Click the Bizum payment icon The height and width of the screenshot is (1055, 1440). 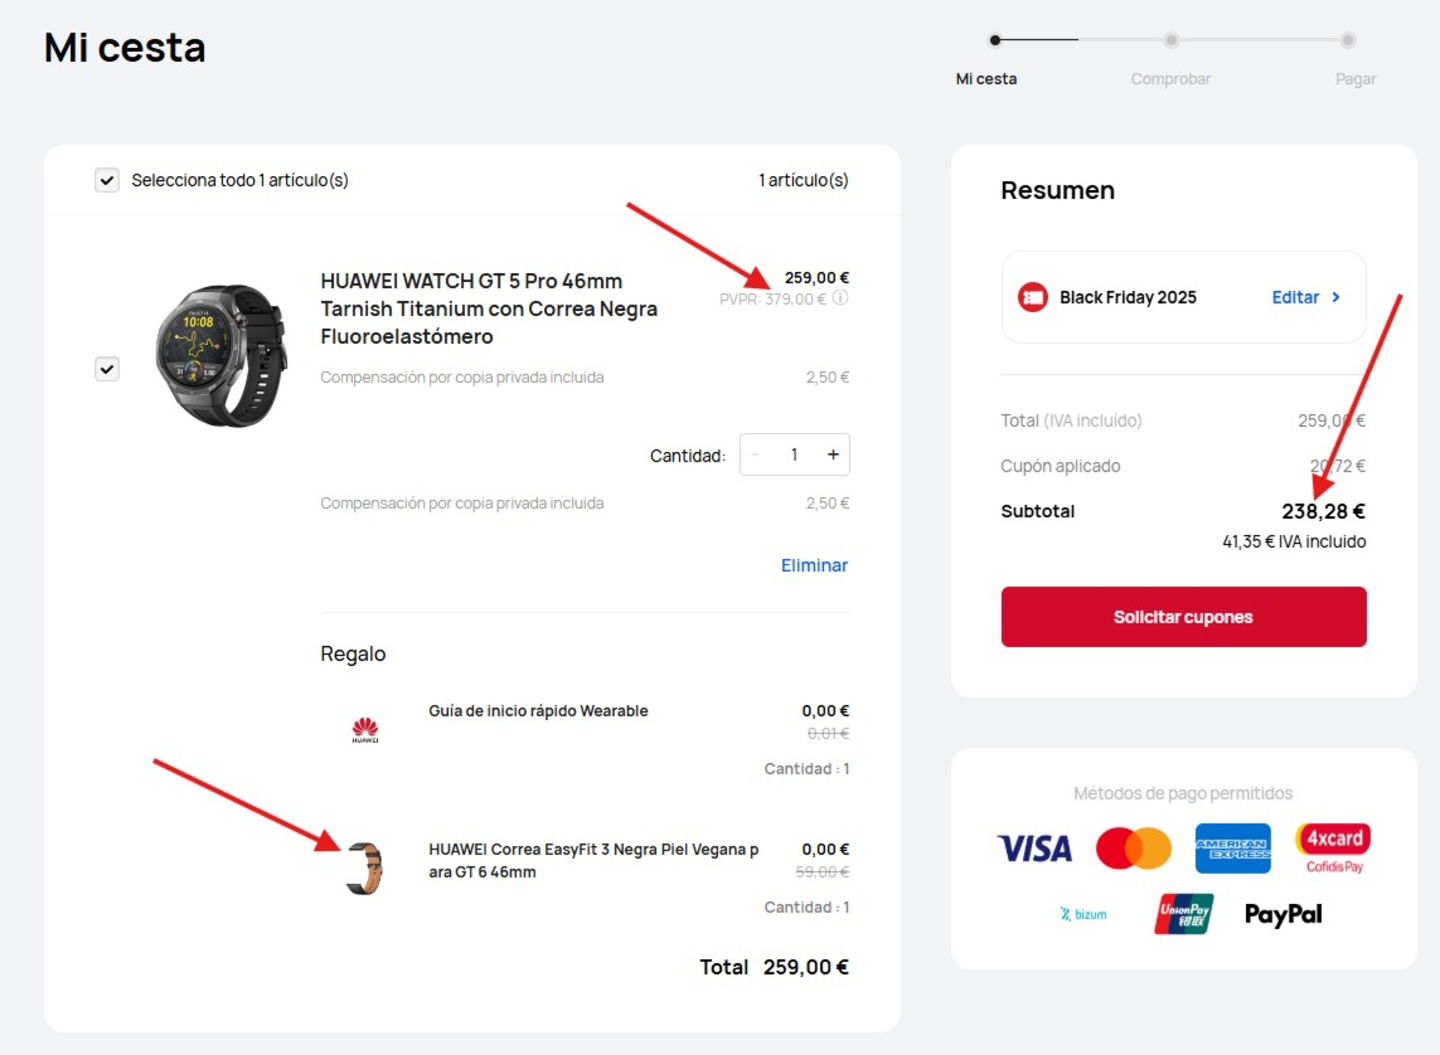pyautogui.click(x=1083, y=913)
